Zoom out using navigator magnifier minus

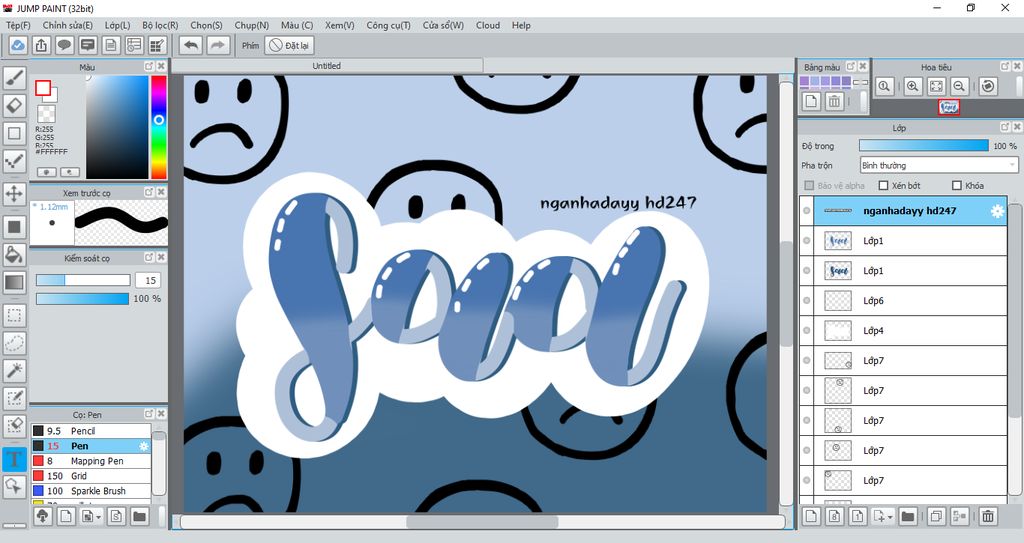pyautogui.click(x=959, y=86)
